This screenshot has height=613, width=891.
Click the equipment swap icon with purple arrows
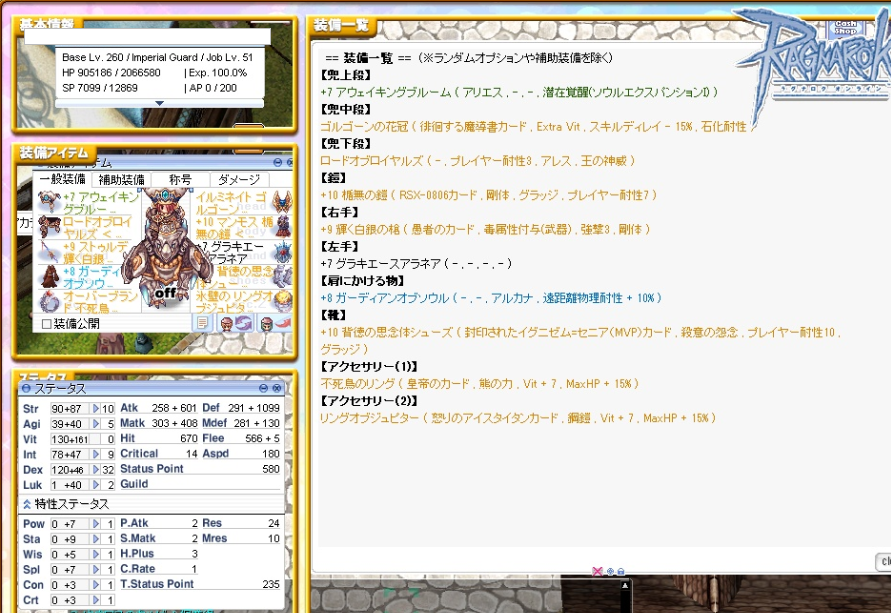235,323
